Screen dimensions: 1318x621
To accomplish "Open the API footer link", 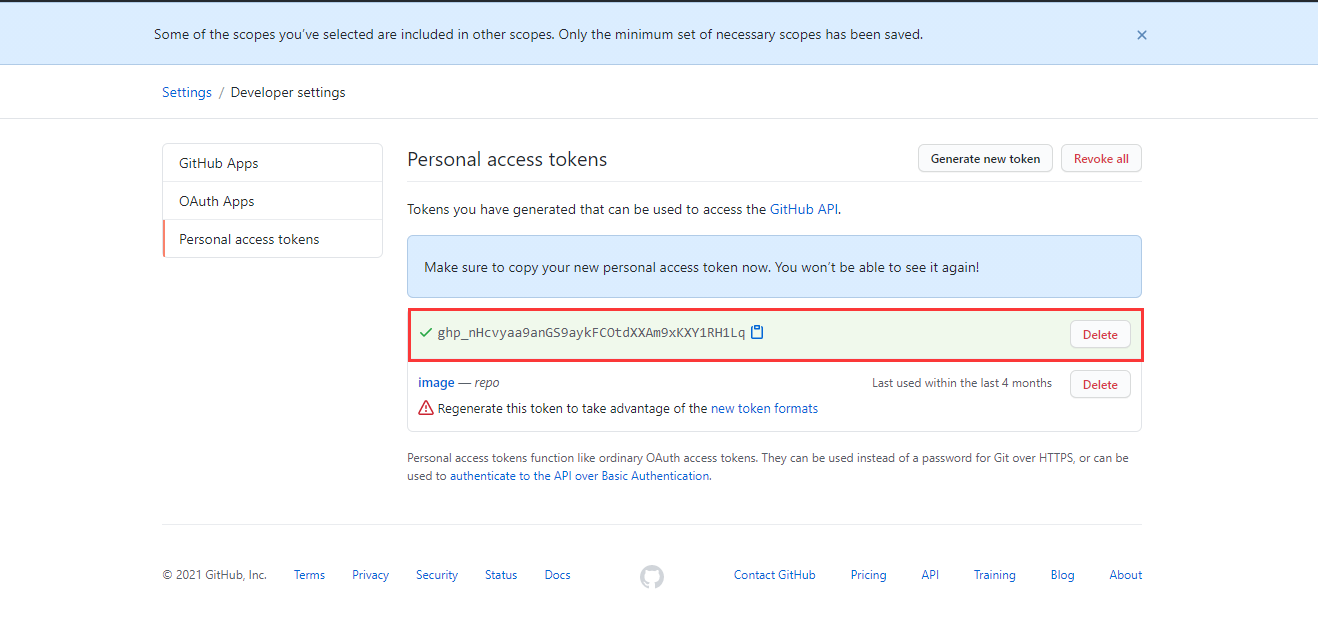I will pyautogui.click(x=930, y=575).
